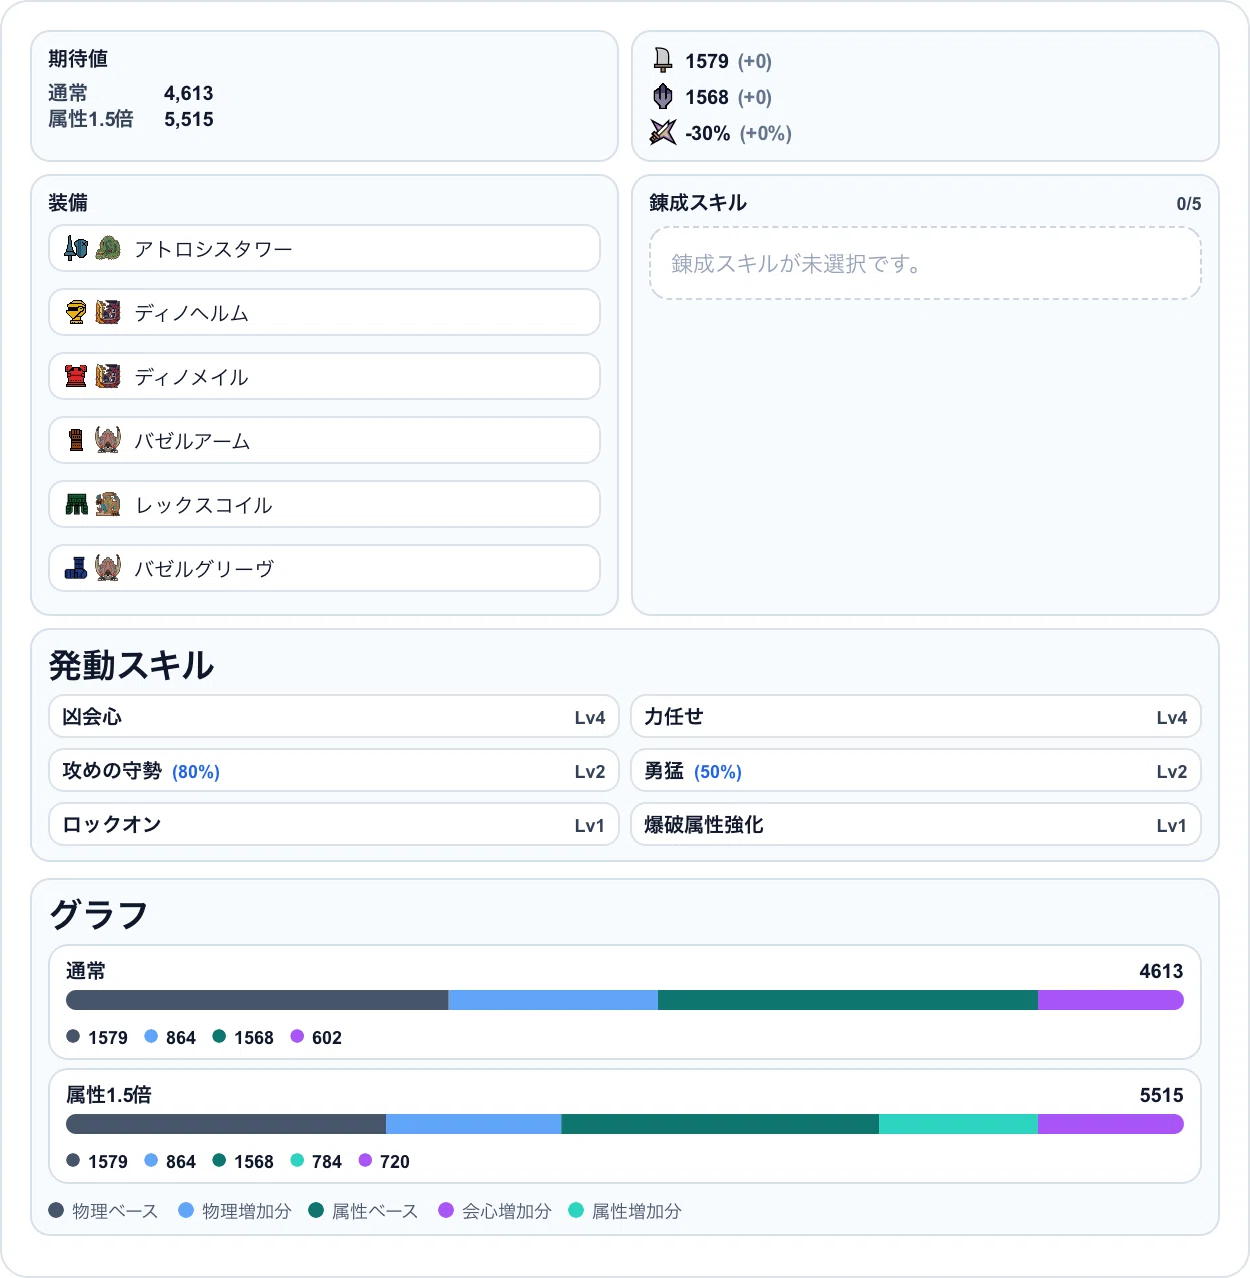Open the バゼルアーム arm armor slot
Screen dimensions: 1250x1278
324,440
